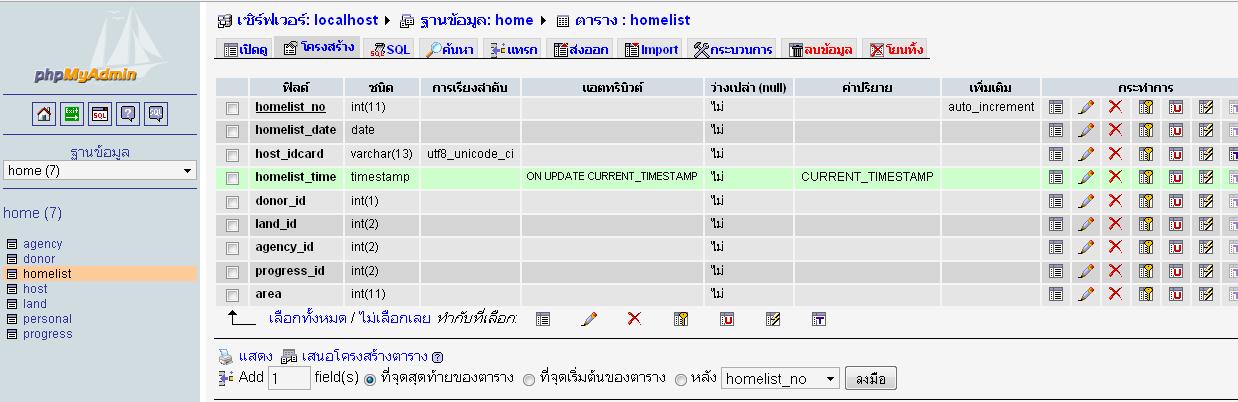The width and height of the screenshot is (1238, 402).
Task: Edit the donor_id field with pencil icon
Action: point(1086,201)
